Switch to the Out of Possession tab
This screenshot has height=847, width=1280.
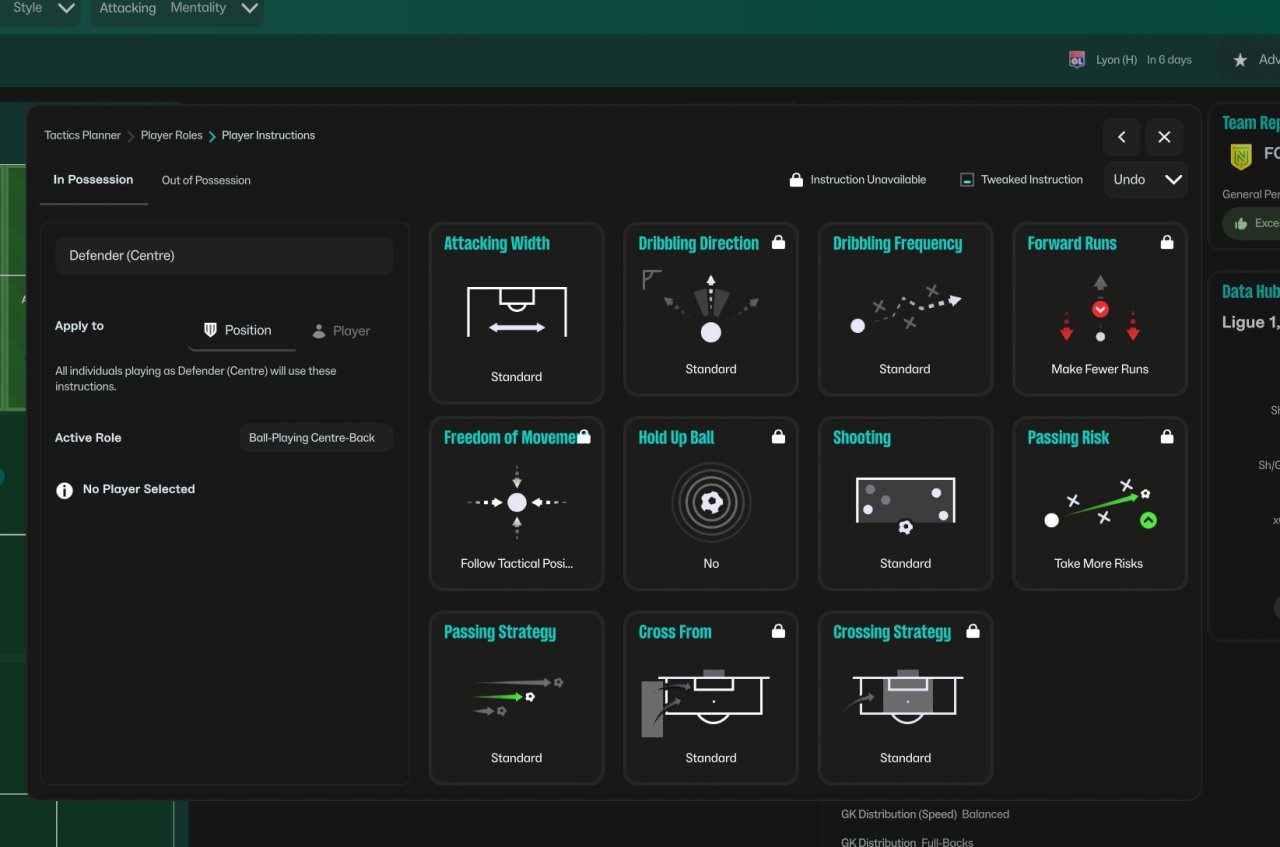click(206, 180)
